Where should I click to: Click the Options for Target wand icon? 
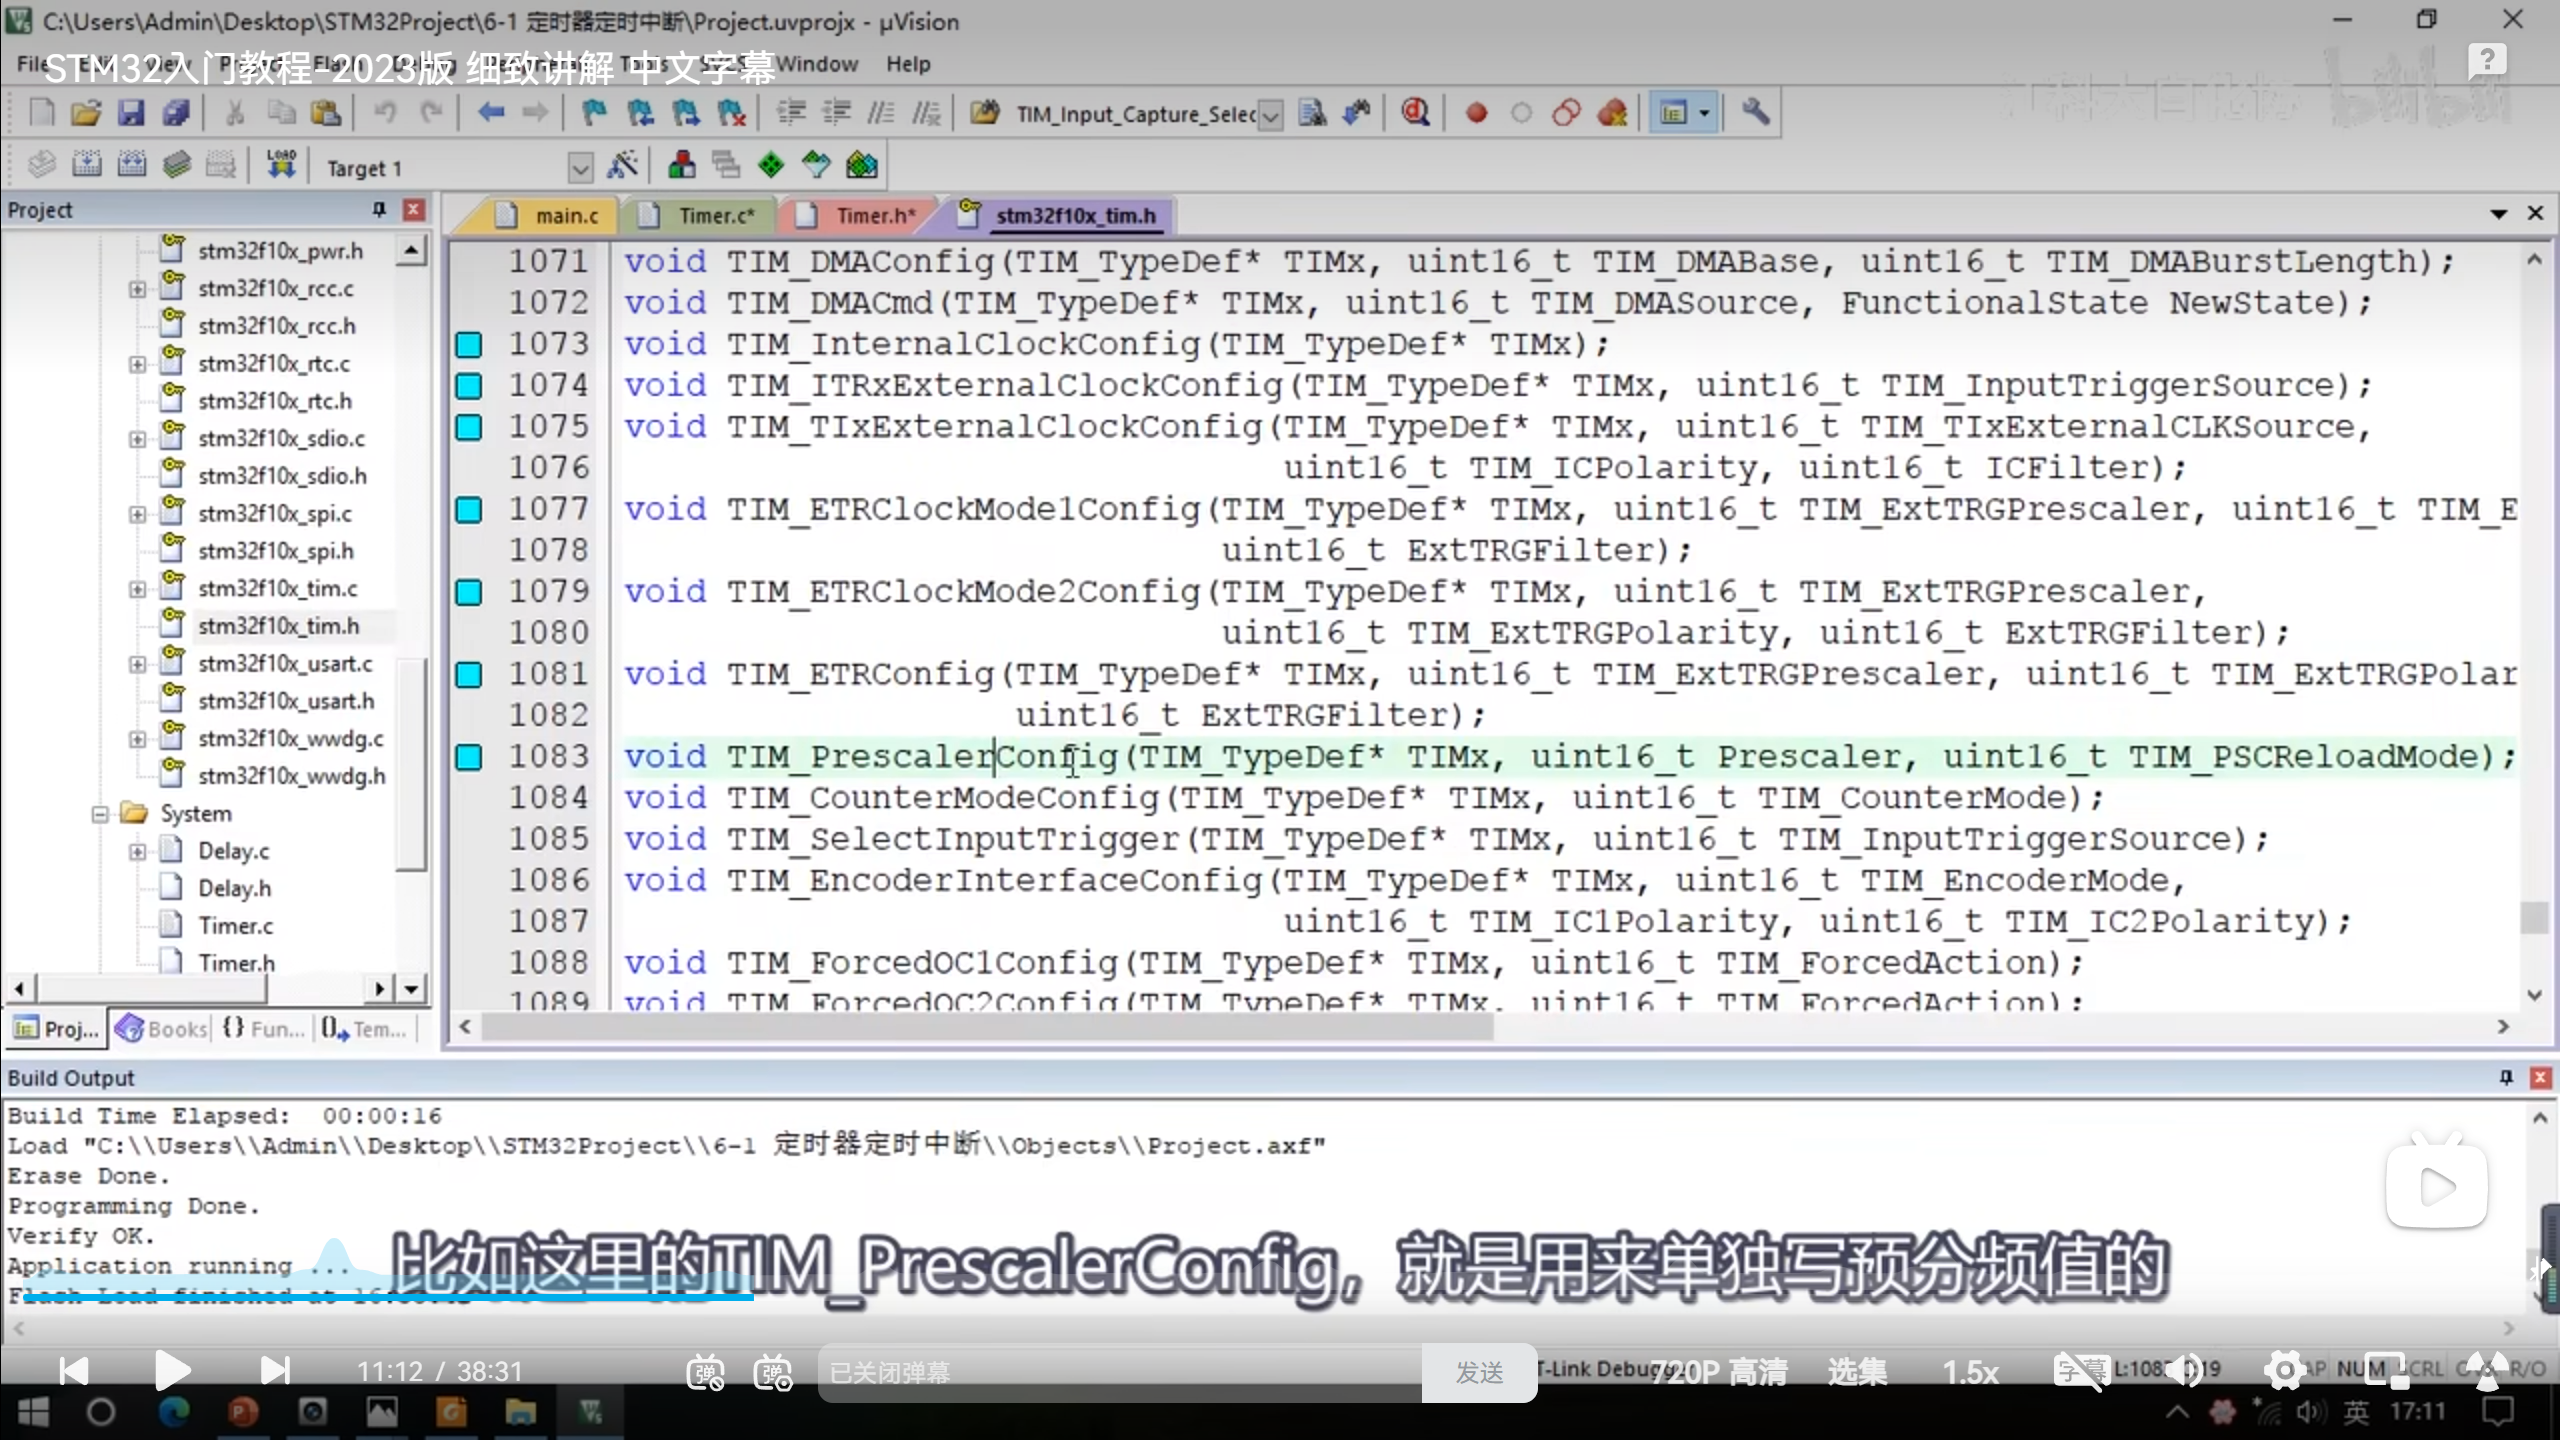623,166
